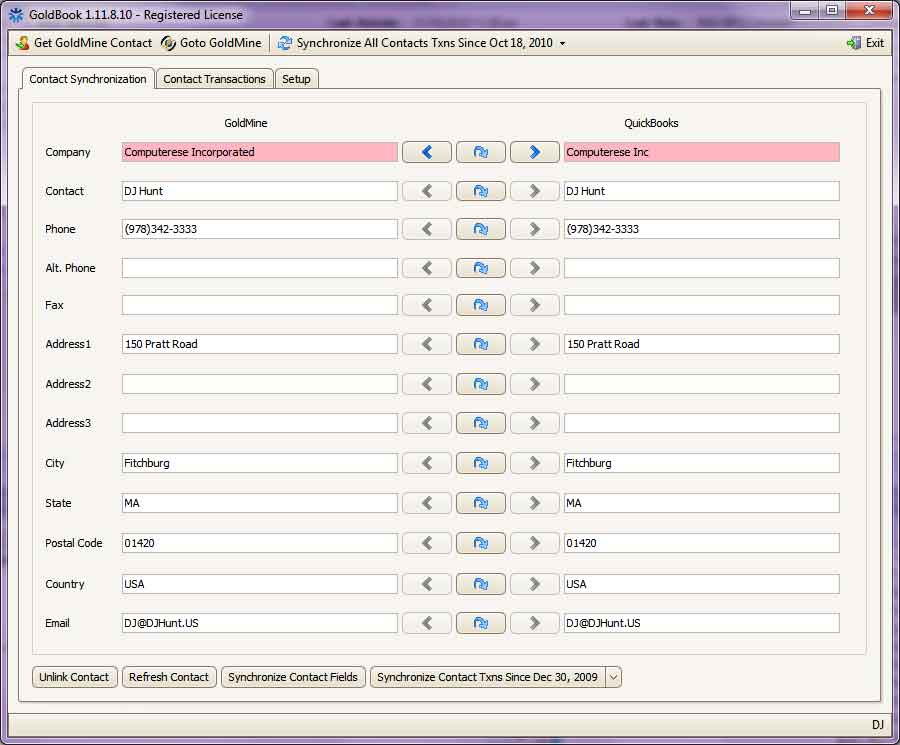Image resolution: width=900 pixels, height=745 pixels.
Task: Click the QuickBooks Postal Code field
Action: tap(701, 543)
